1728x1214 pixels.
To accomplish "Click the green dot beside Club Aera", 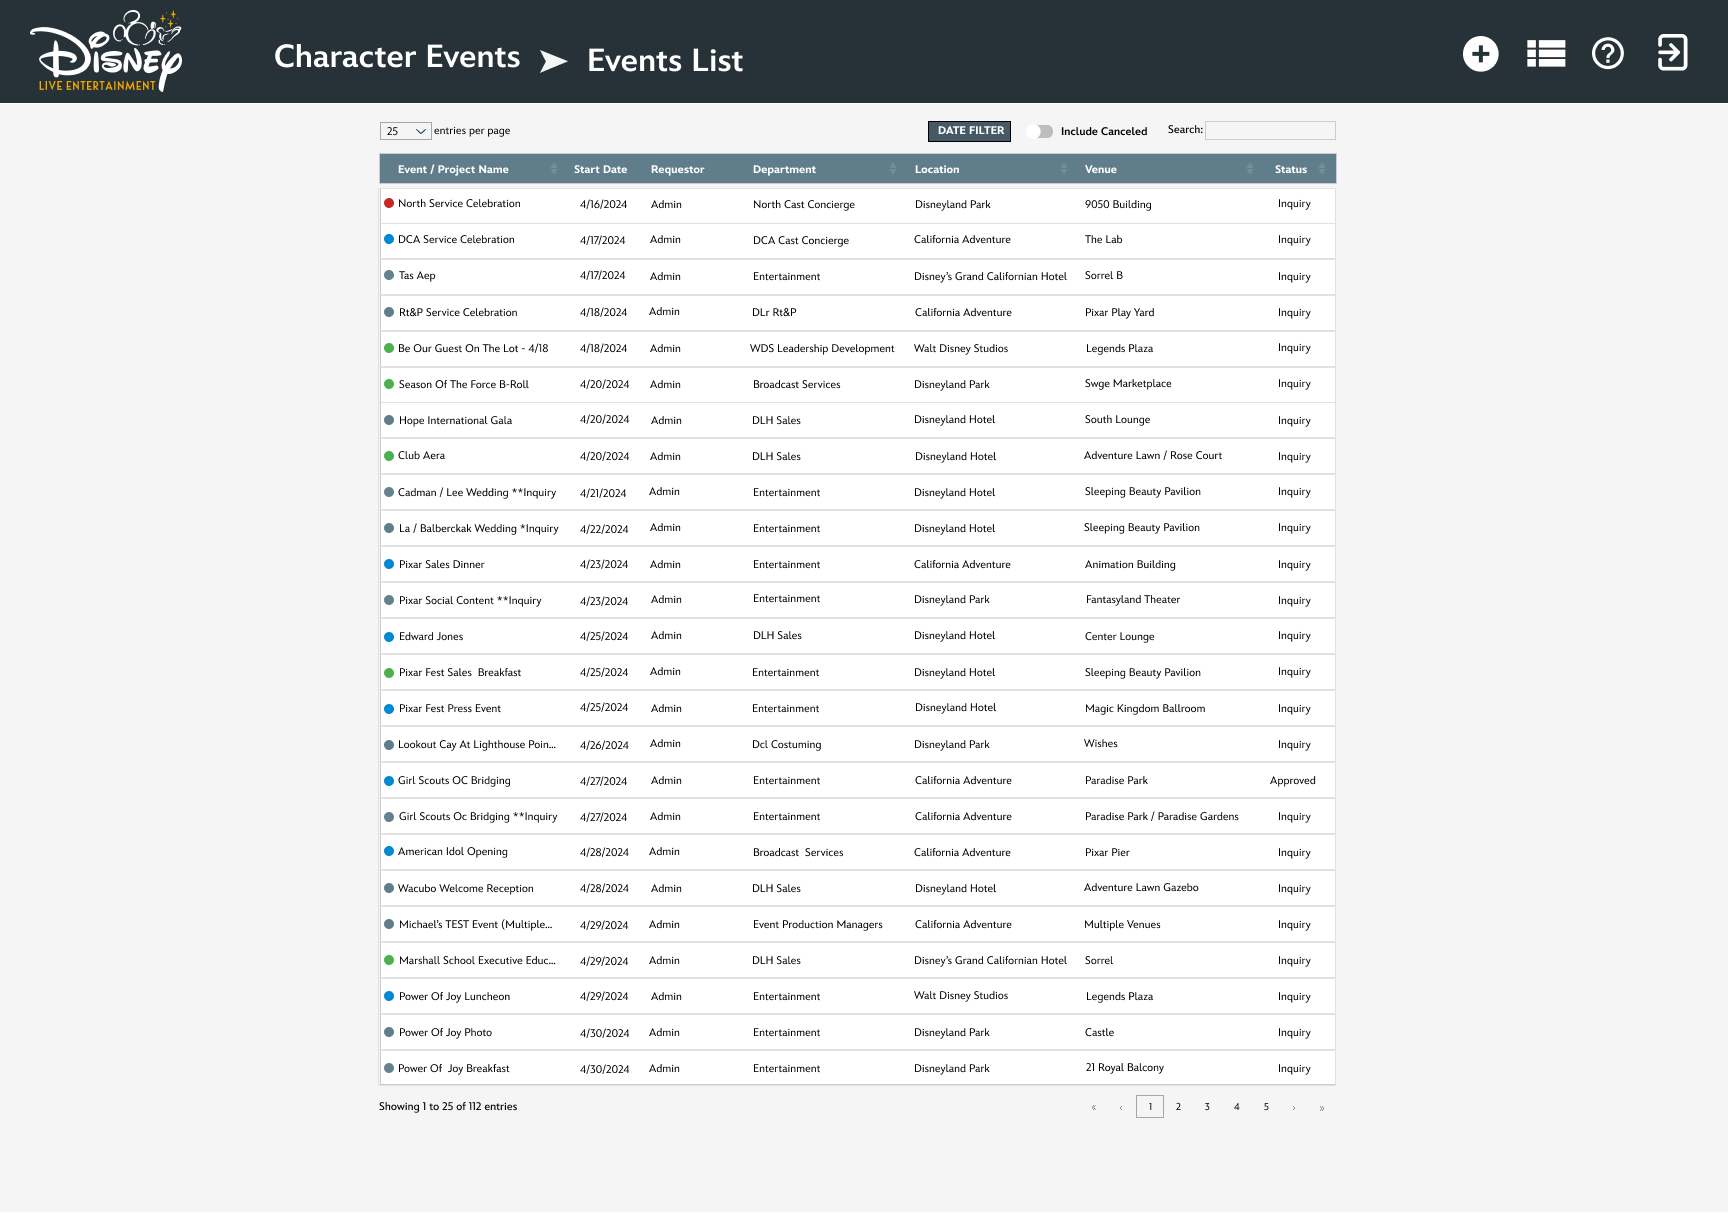I will pos(389,456).
